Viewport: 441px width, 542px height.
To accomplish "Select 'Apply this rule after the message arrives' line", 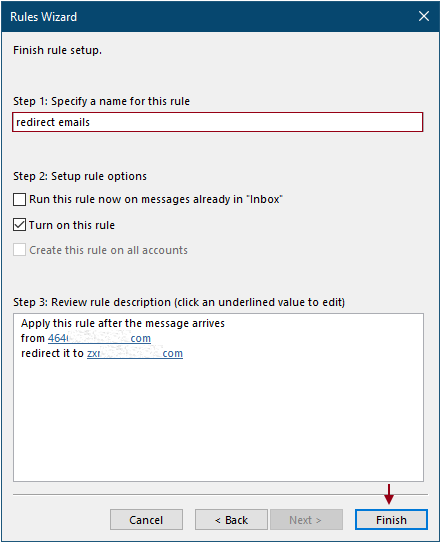I will point(123,323).
